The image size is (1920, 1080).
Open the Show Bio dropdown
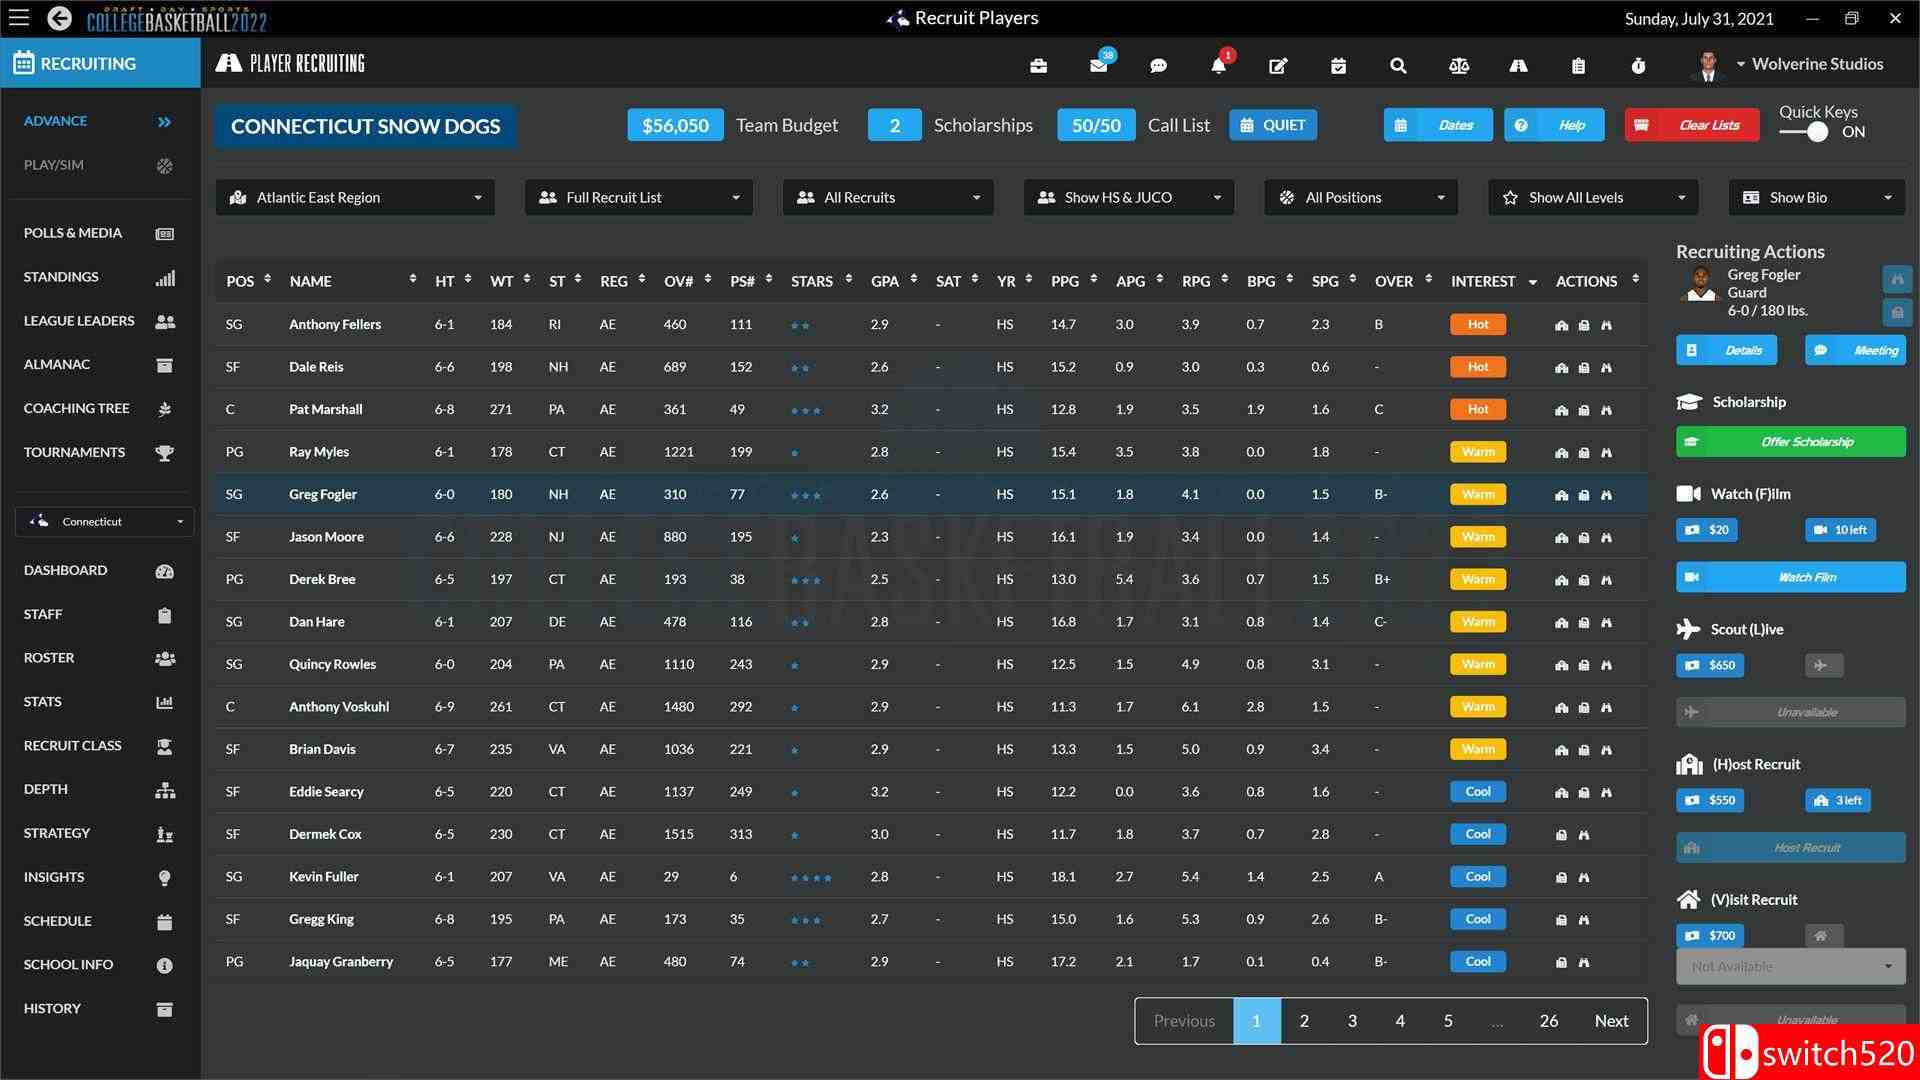[1815, 197]
